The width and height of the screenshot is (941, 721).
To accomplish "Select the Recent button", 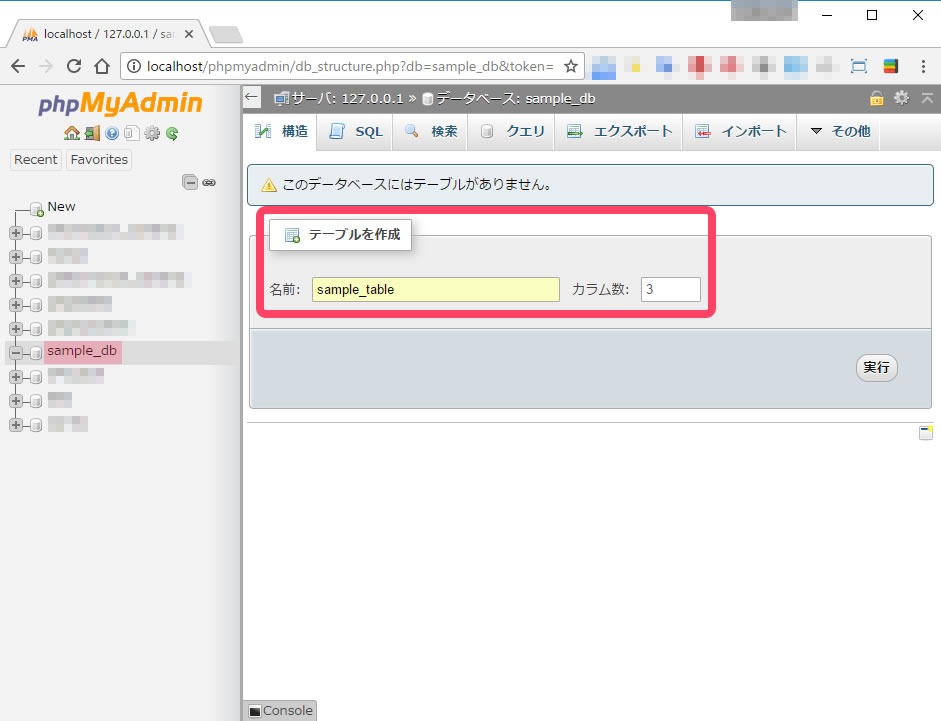I will pos(36,160).
